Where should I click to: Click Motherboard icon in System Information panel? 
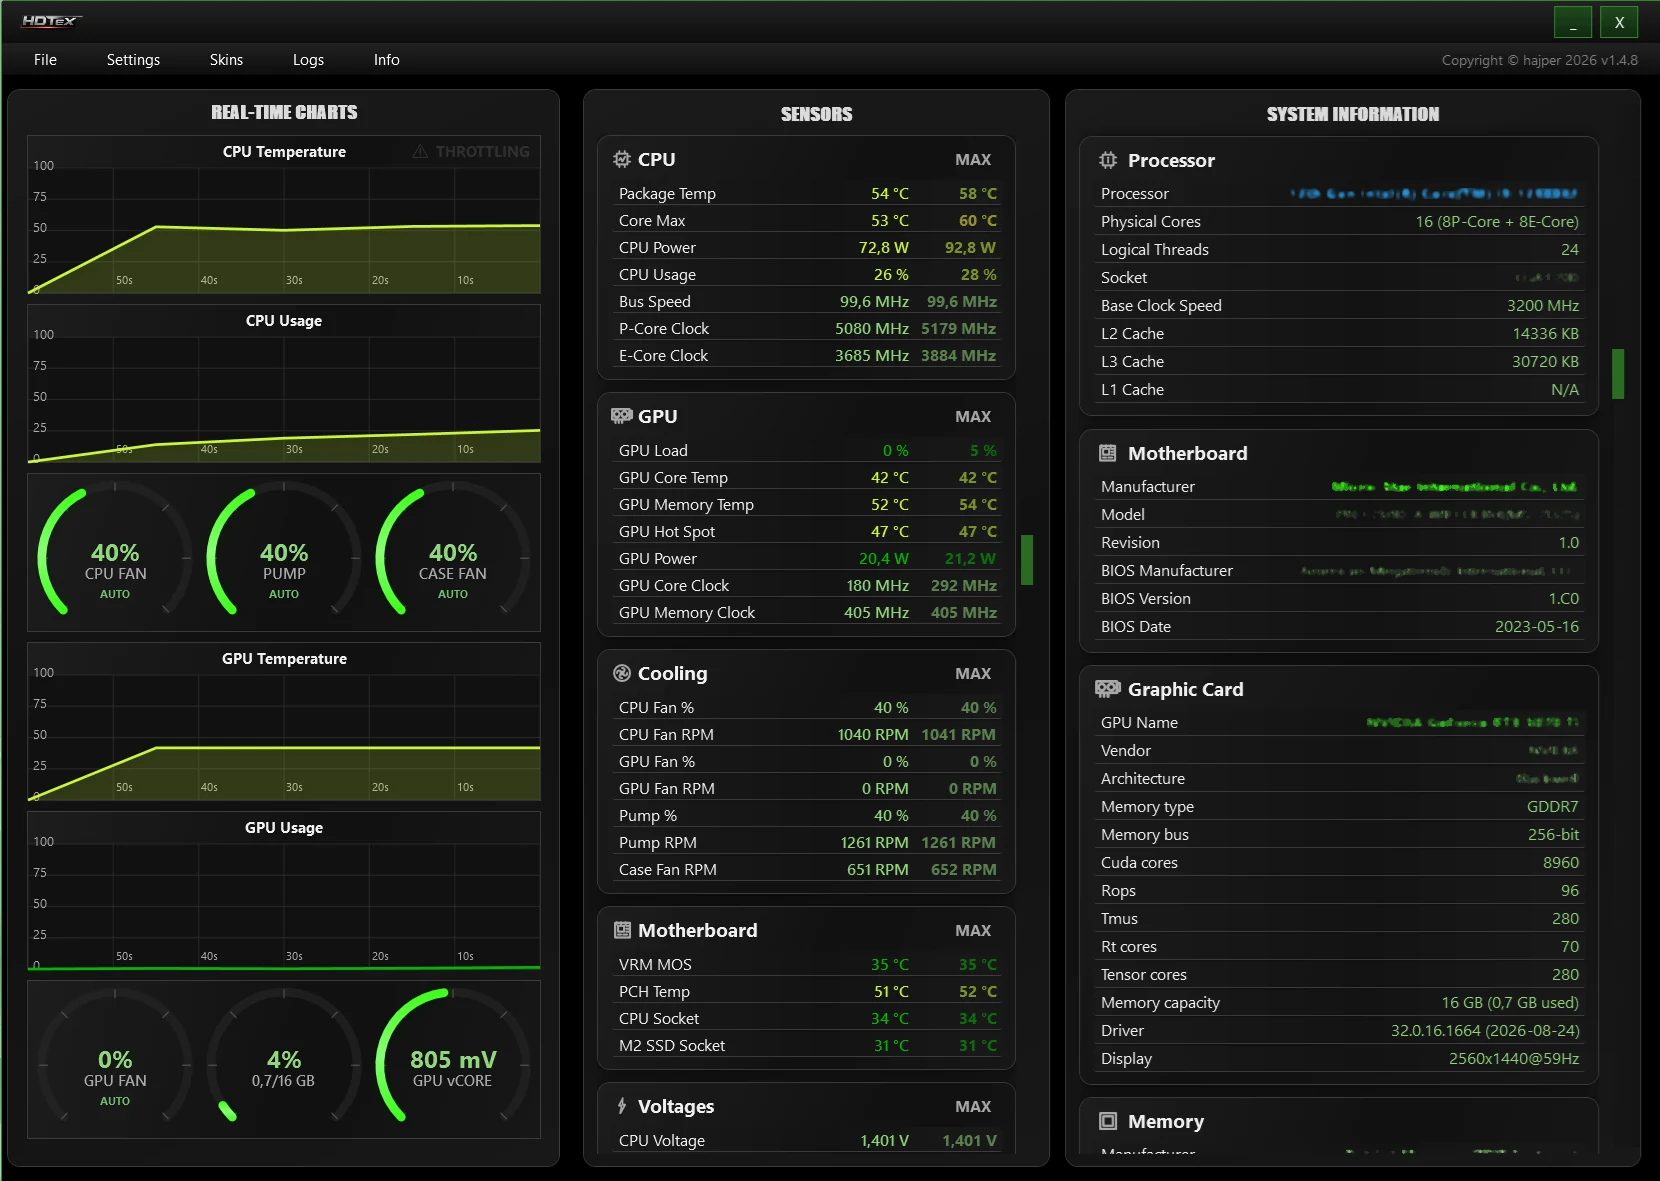click(x=1108, y=453)
